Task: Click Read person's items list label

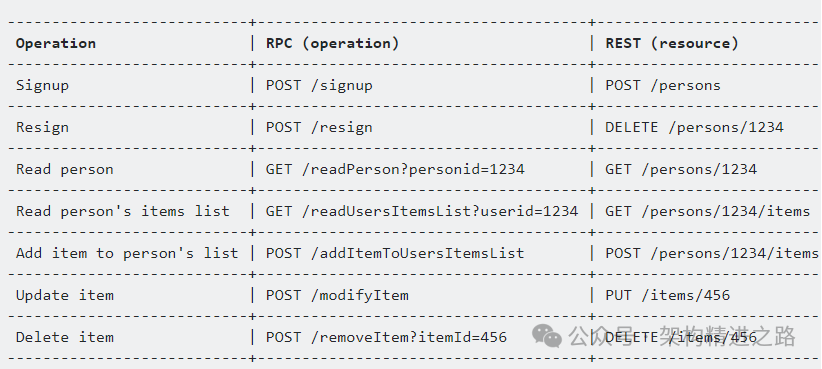Action: (x=123, y=211)
